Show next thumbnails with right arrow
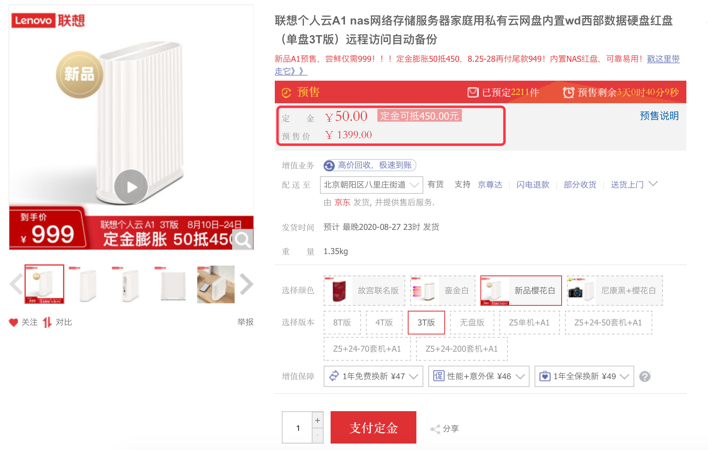Viewport: 708px width, 450px height. (246, 285)
